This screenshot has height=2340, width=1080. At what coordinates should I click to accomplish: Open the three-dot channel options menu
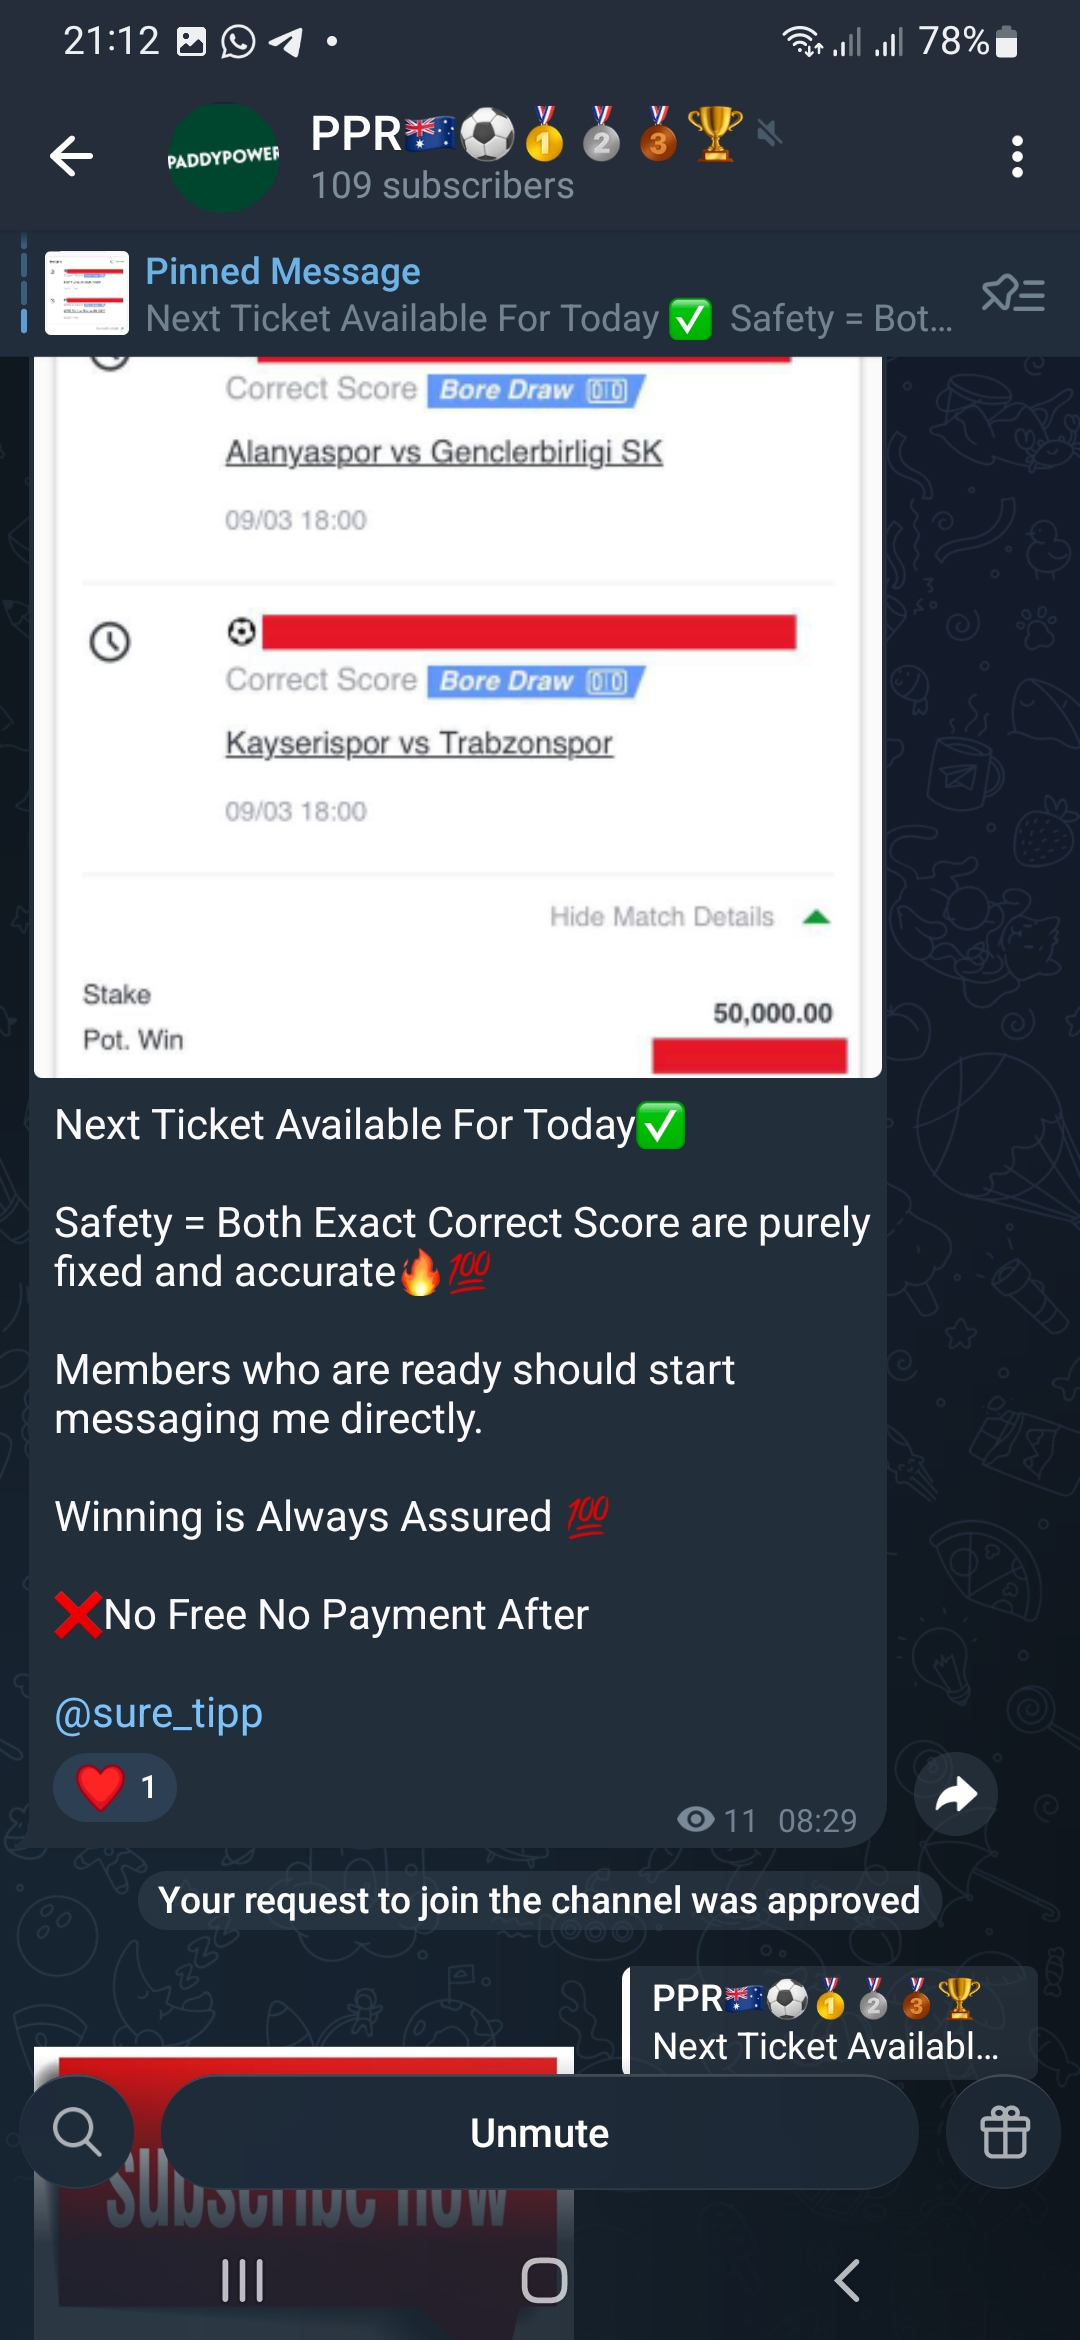1017,157
